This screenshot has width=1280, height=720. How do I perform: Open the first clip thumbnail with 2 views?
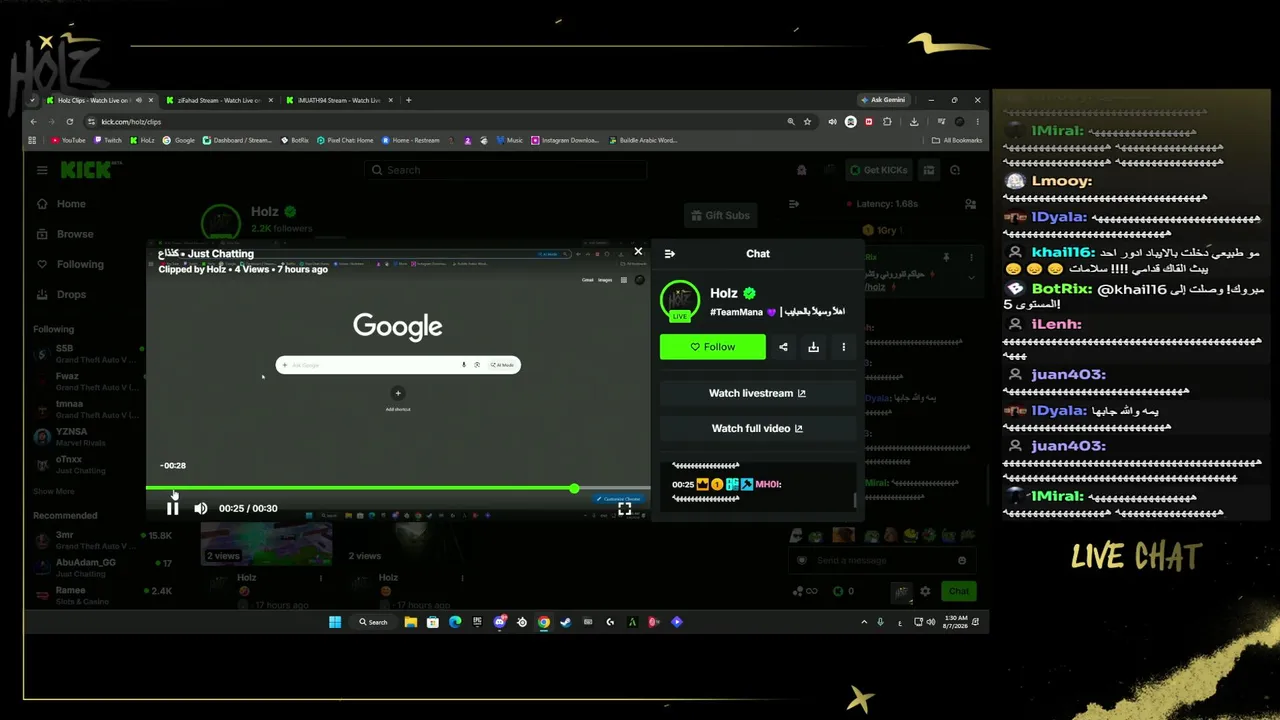pos(267,541)
